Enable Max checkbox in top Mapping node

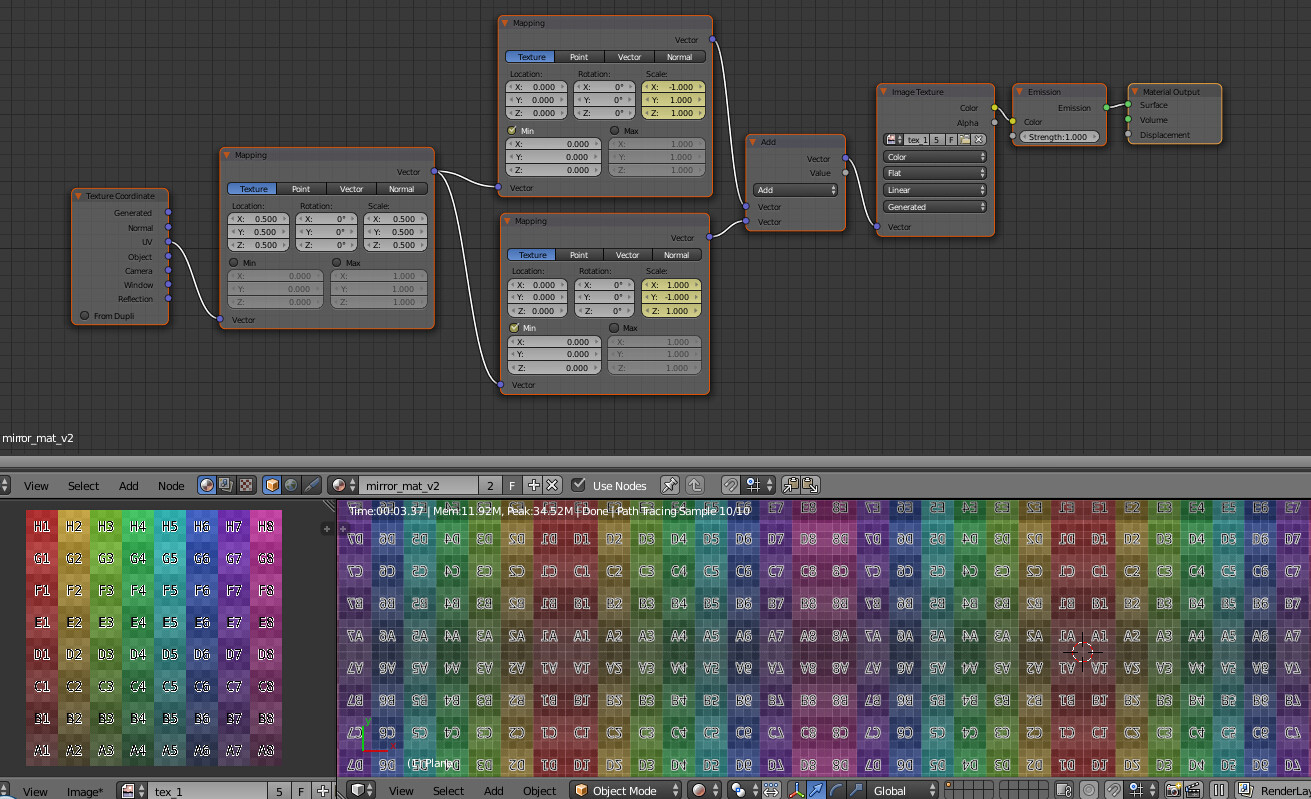[x=615, y=131]
